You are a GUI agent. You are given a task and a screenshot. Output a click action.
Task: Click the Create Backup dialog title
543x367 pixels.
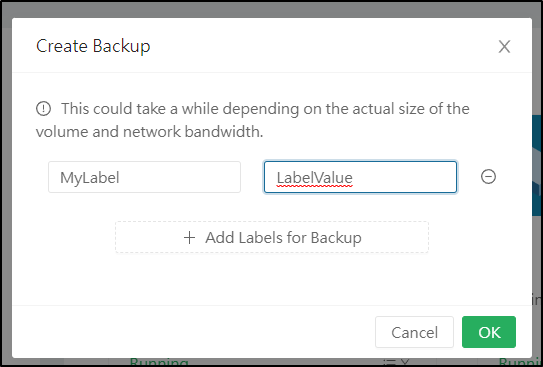click(x=93, y=46)
